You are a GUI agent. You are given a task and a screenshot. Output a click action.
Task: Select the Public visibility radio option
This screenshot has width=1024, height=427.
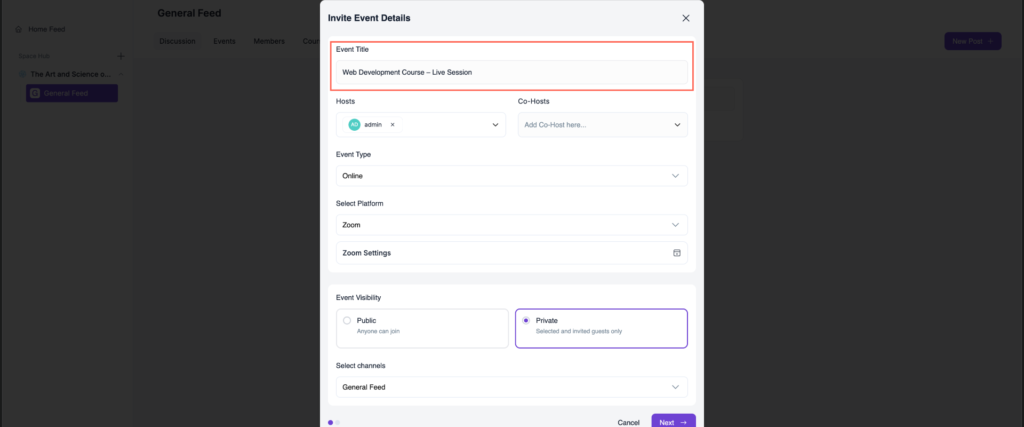pos(347,321)
